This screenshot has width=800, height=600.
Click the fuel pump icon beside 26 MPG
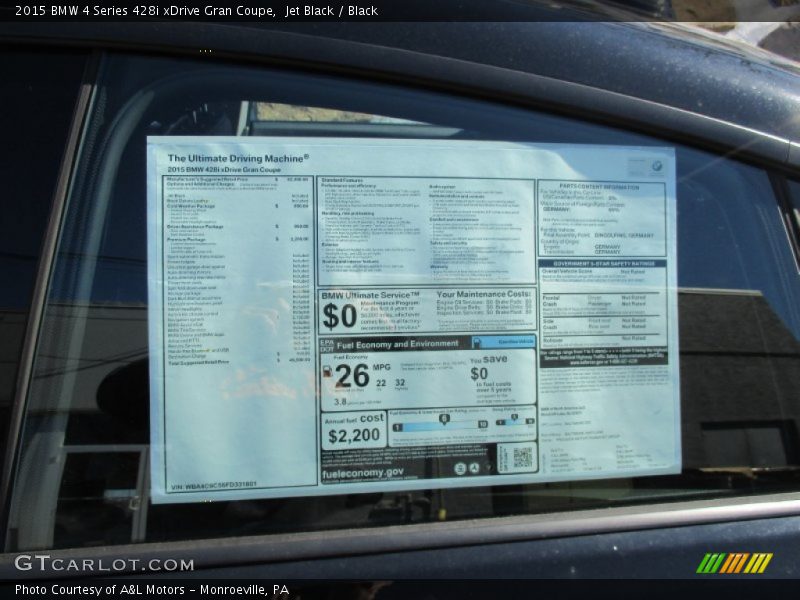(327, 372)
